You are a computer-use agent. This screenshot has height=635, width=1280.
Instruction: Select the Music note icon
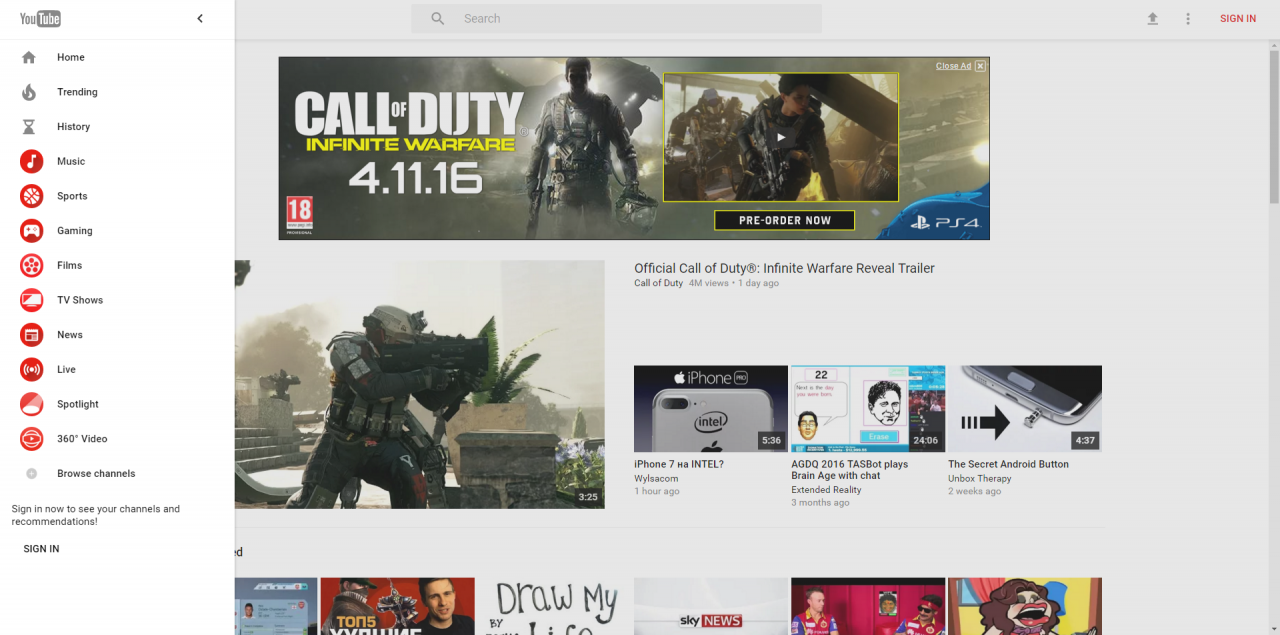[32, 161]
